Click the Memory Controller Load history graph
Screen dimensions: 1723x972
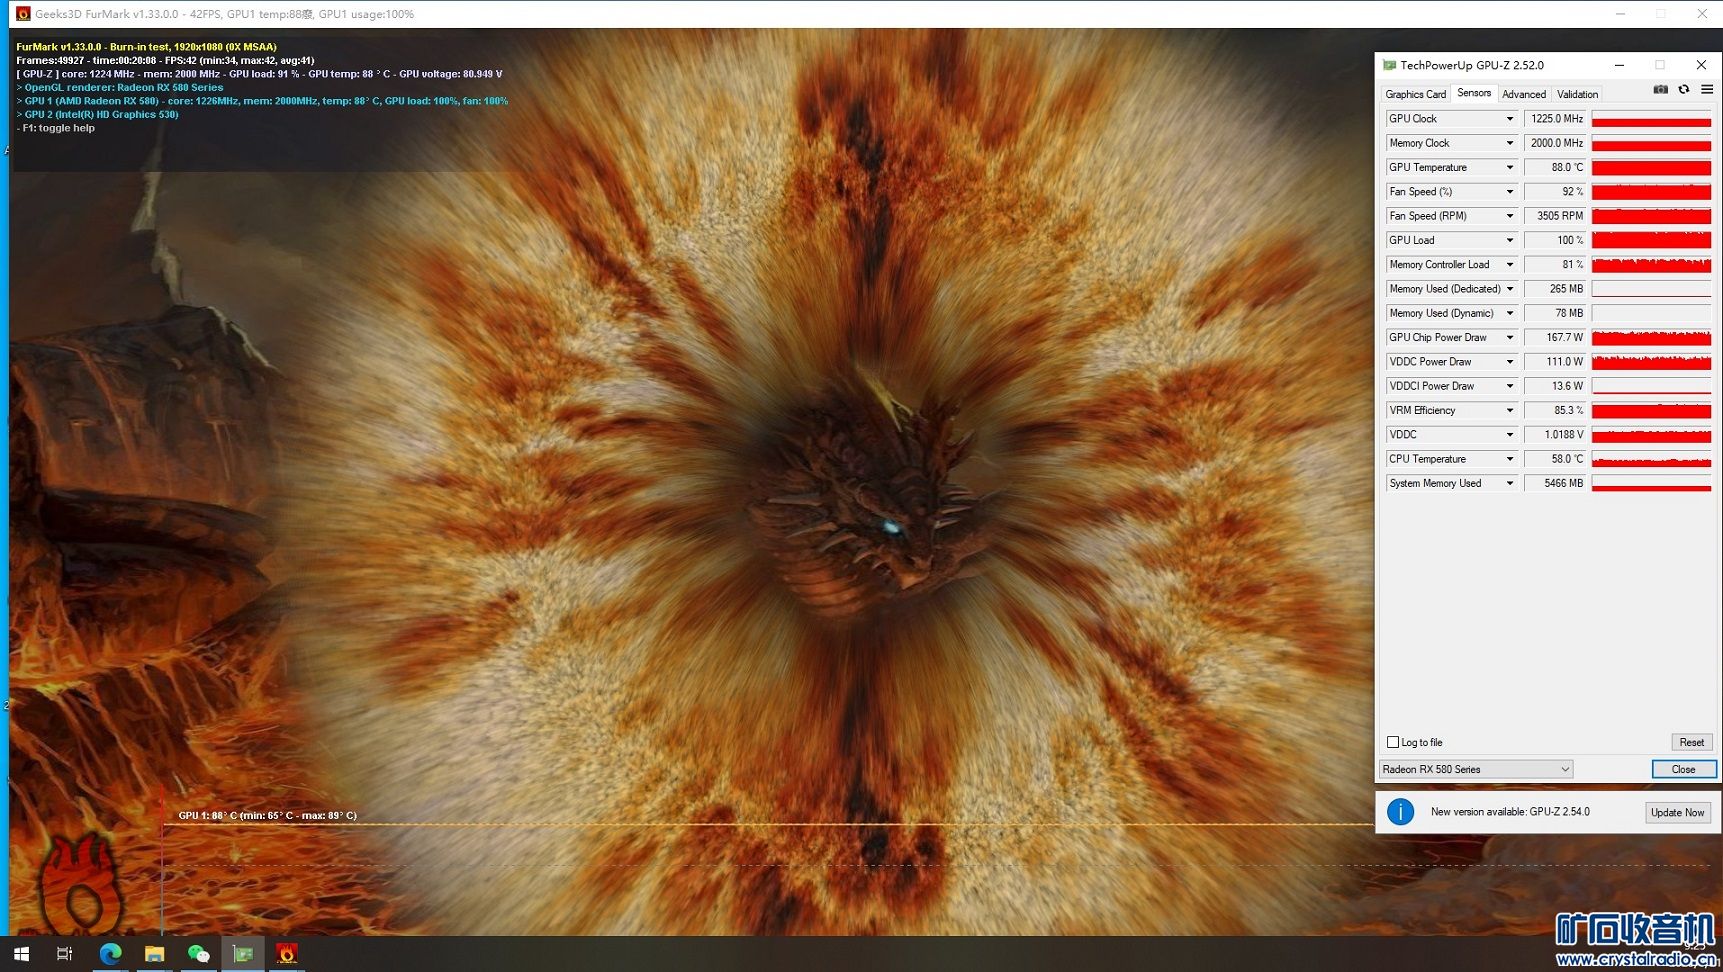click(1651, 265)
